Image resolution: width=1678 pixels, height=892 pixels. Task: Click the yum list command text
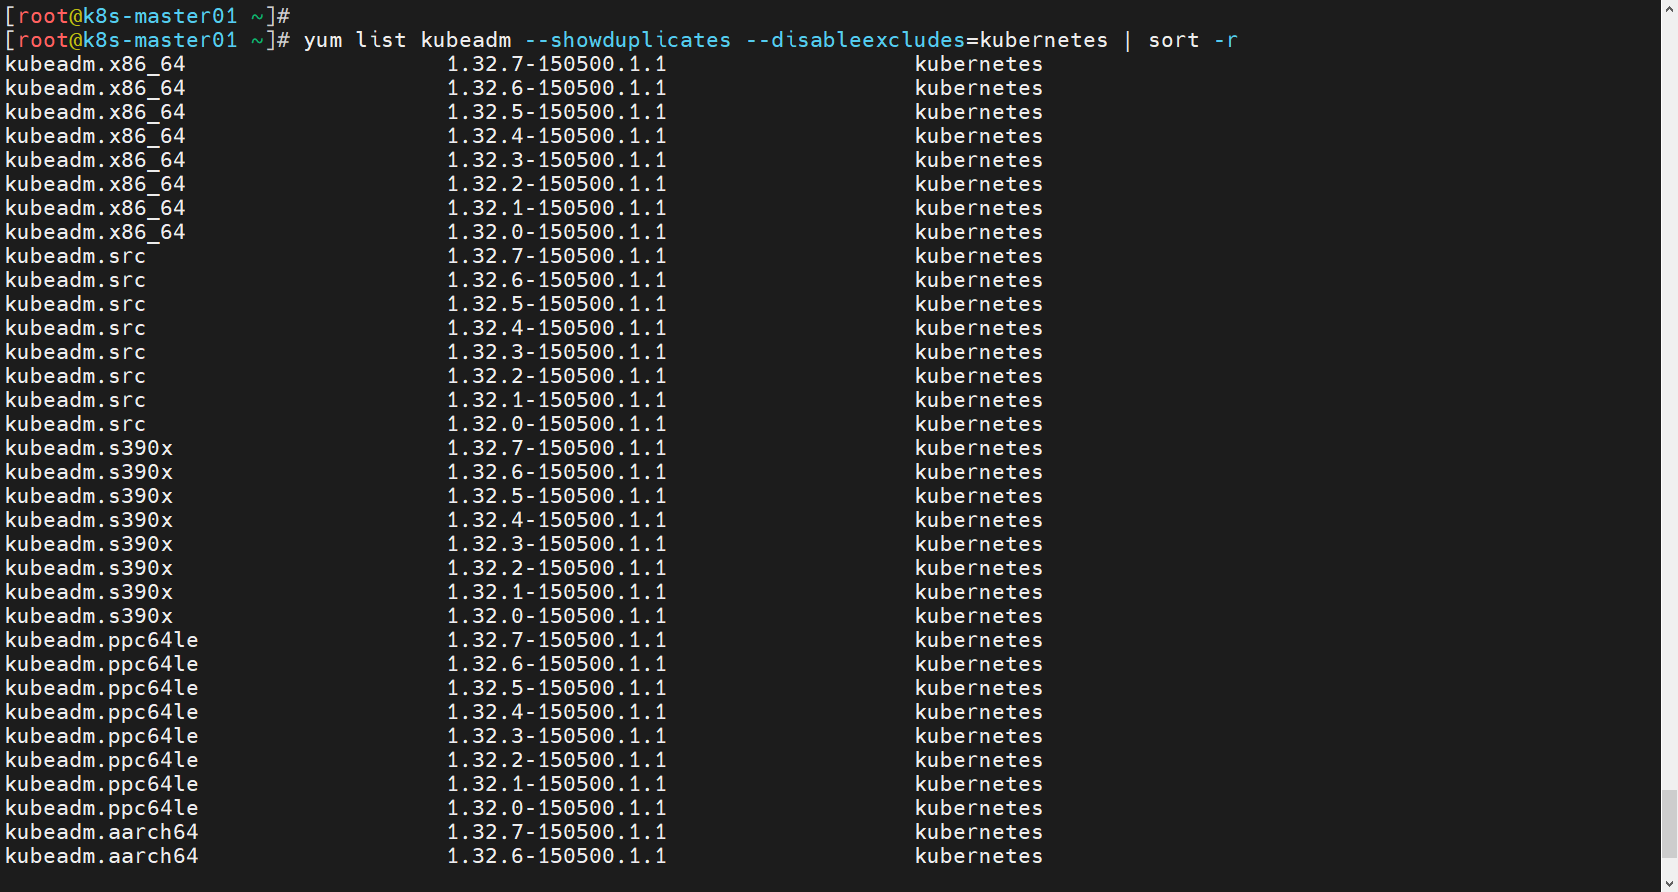[355, 40]
